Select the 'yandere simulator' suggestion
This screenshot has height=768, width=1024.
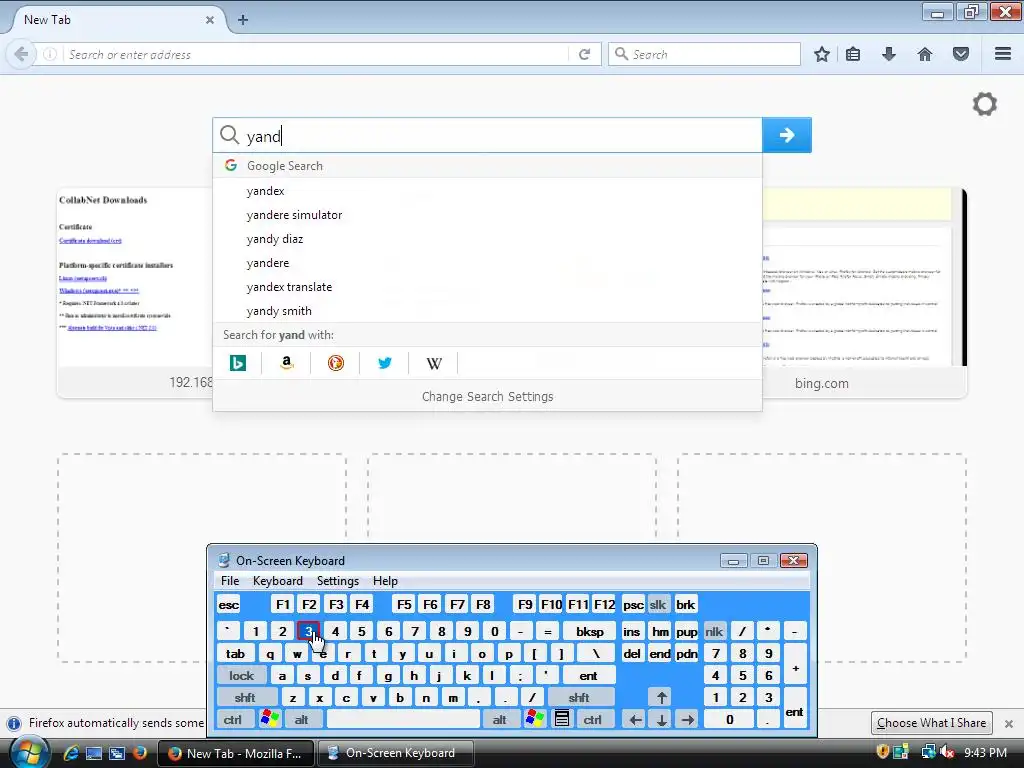(487, 215)
